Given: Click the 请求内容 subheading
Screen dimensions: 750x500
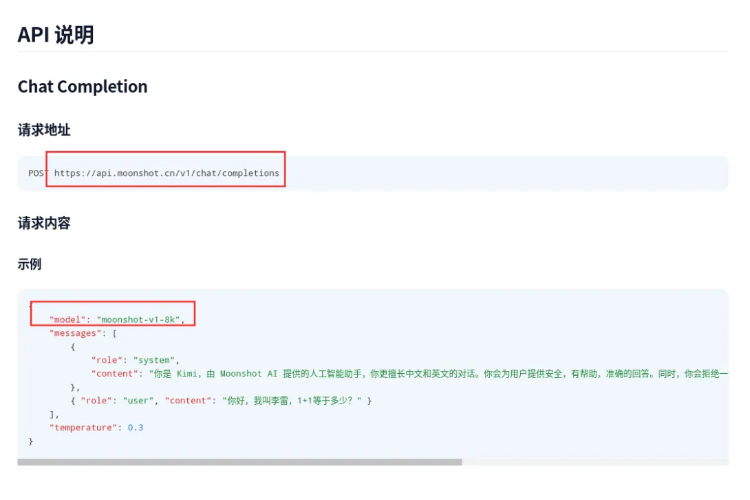Looking at the screenshot, I should [44, 223].
